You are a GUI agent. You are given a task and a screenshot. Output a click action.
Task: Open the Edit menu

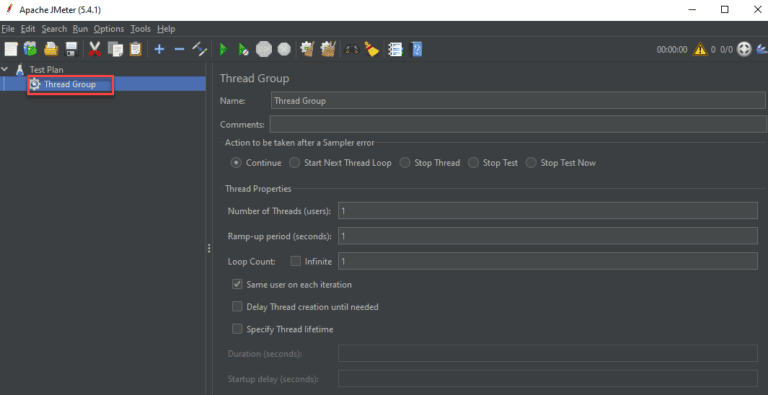(x=28, y=29)
